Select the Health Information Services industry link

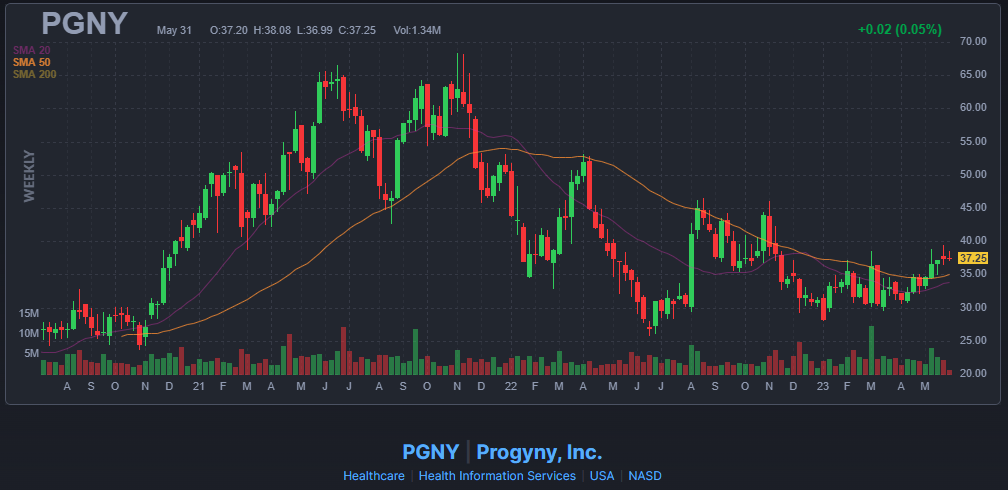click(x=497, y=476)
